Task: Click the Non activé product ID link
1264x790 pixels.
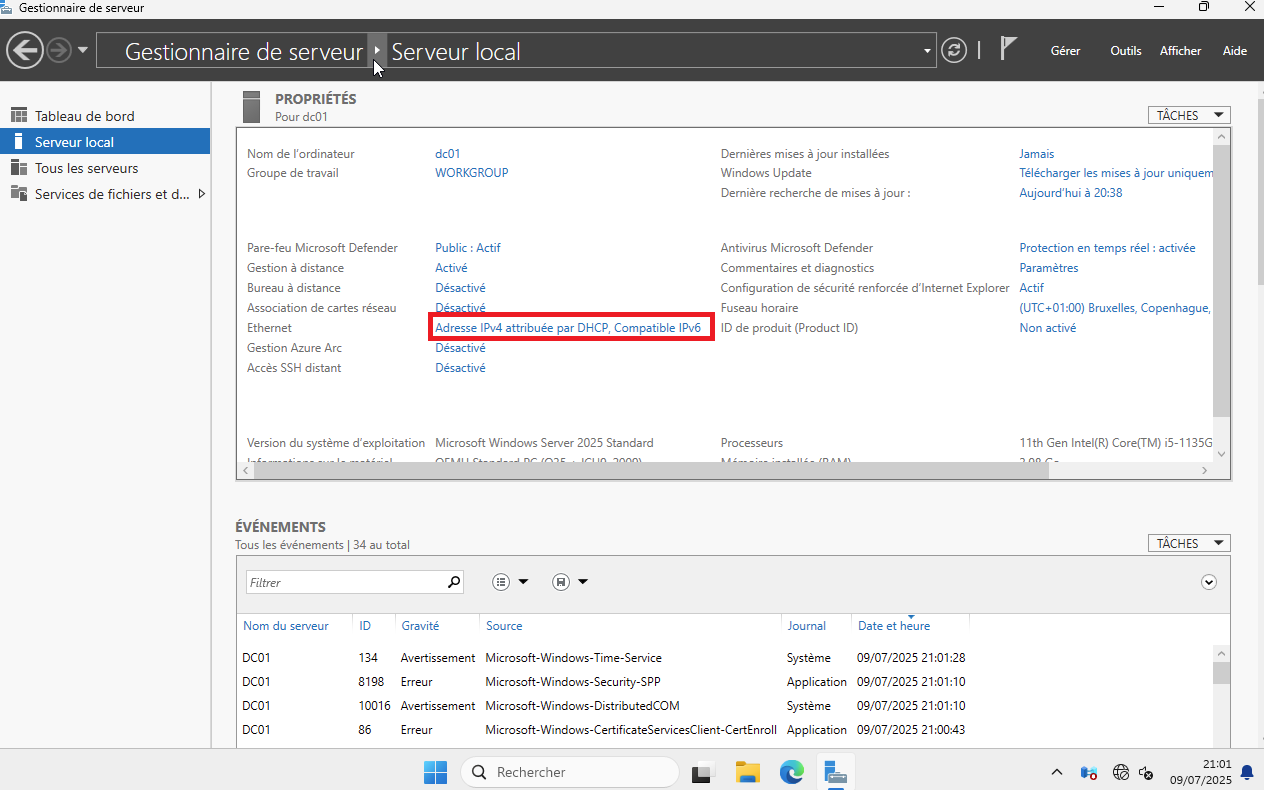Action: (x=1047, y=328)
